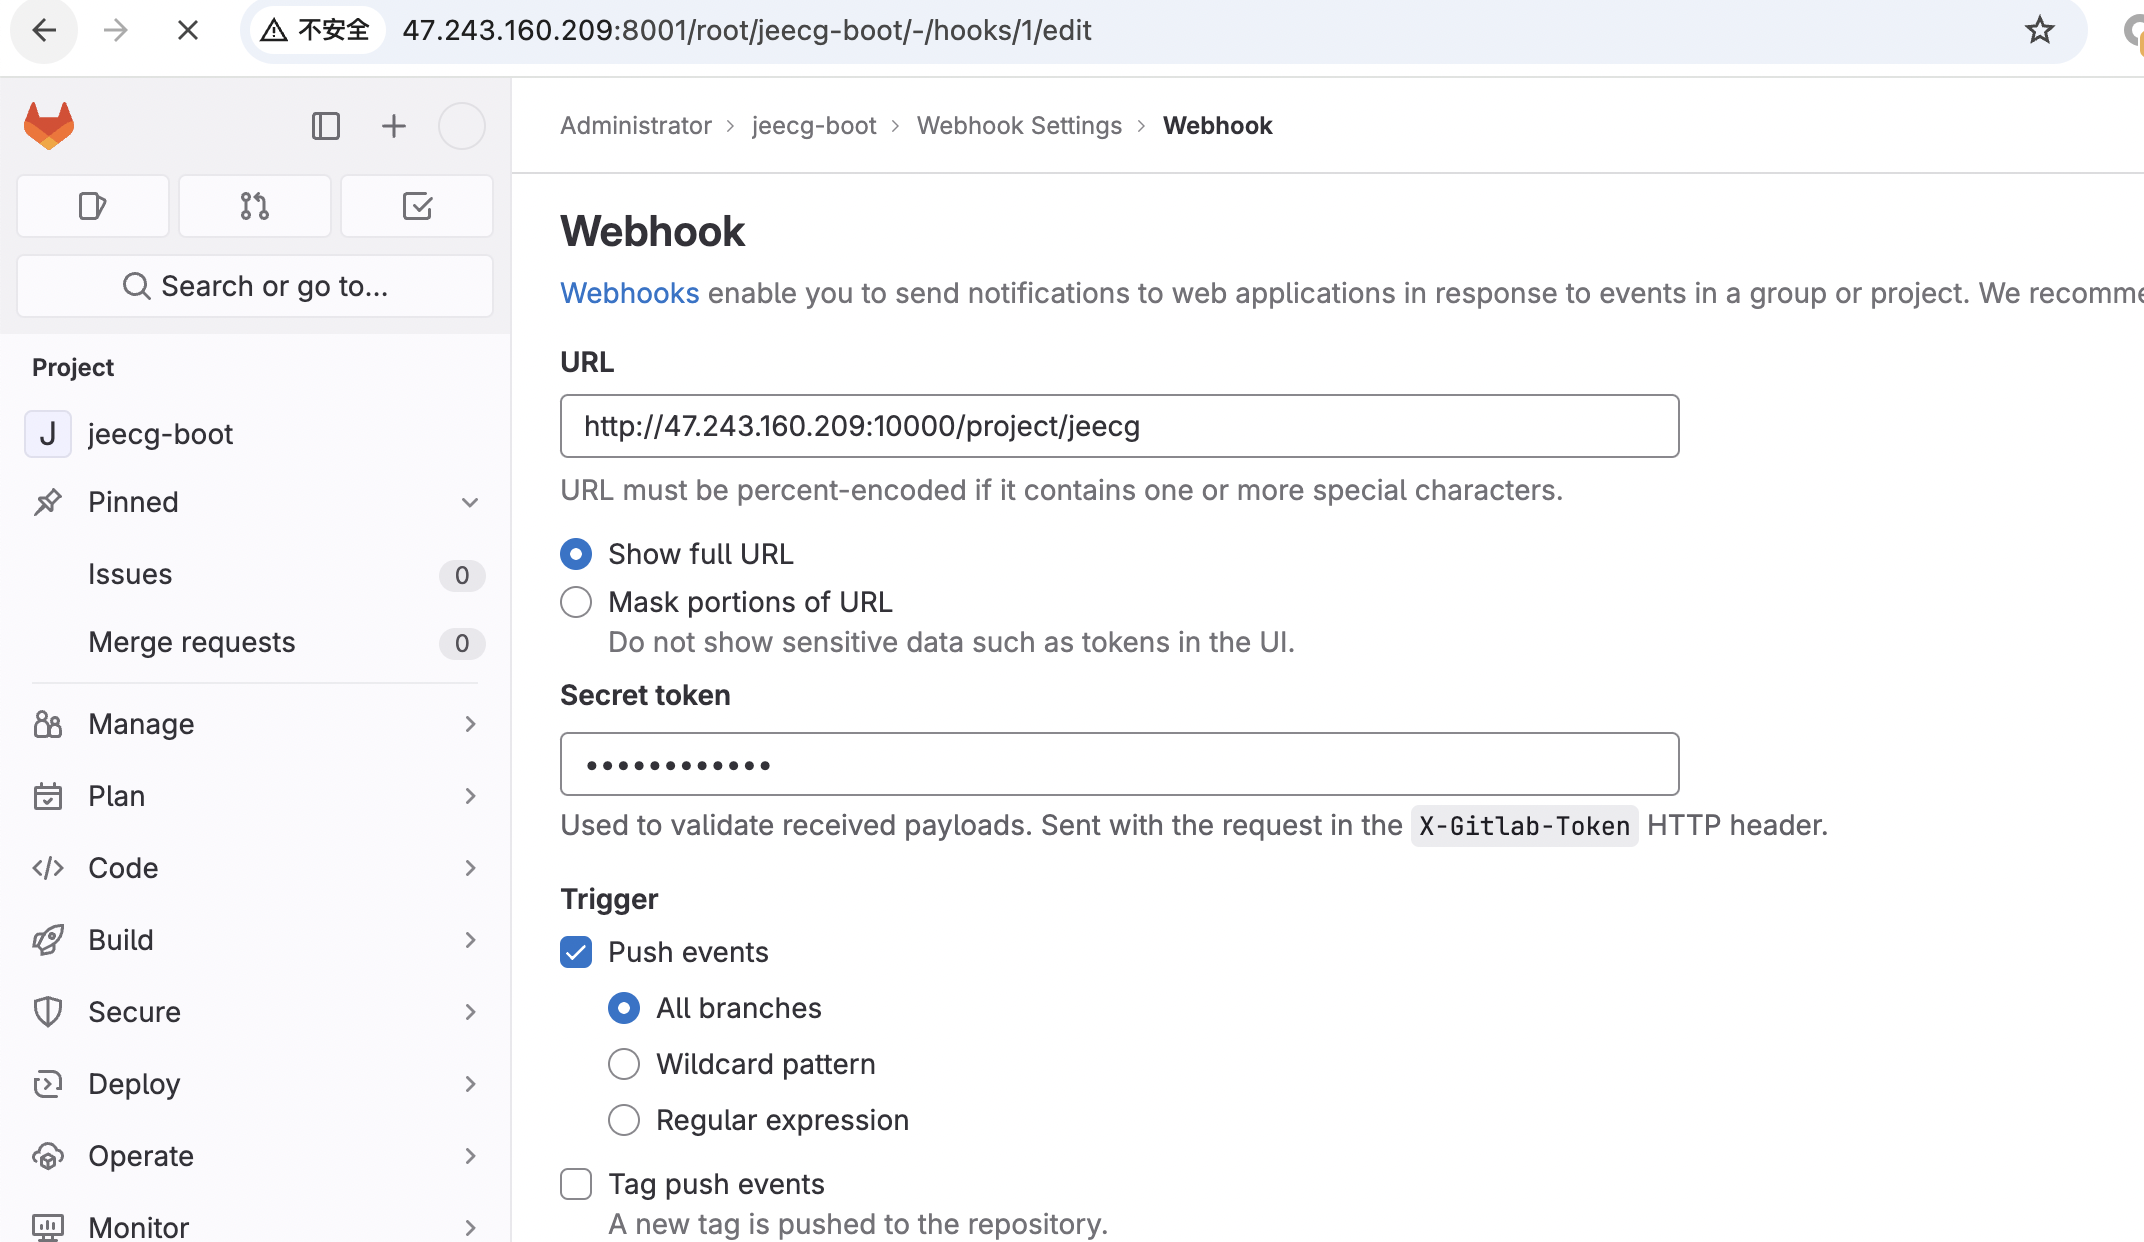Click inside the Secret token field

[x=1119, y=764]
